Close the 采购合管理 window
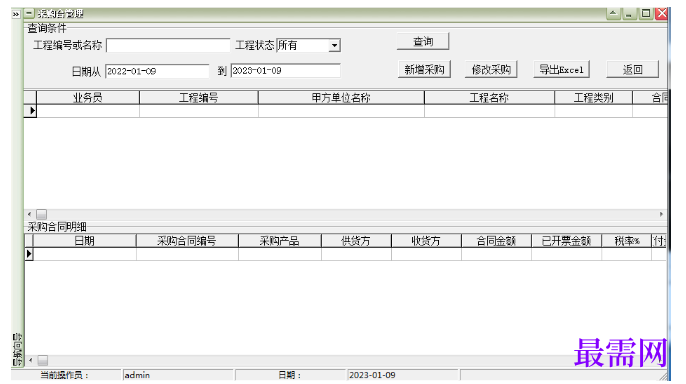The image size is (686, 384). [662, 14]
